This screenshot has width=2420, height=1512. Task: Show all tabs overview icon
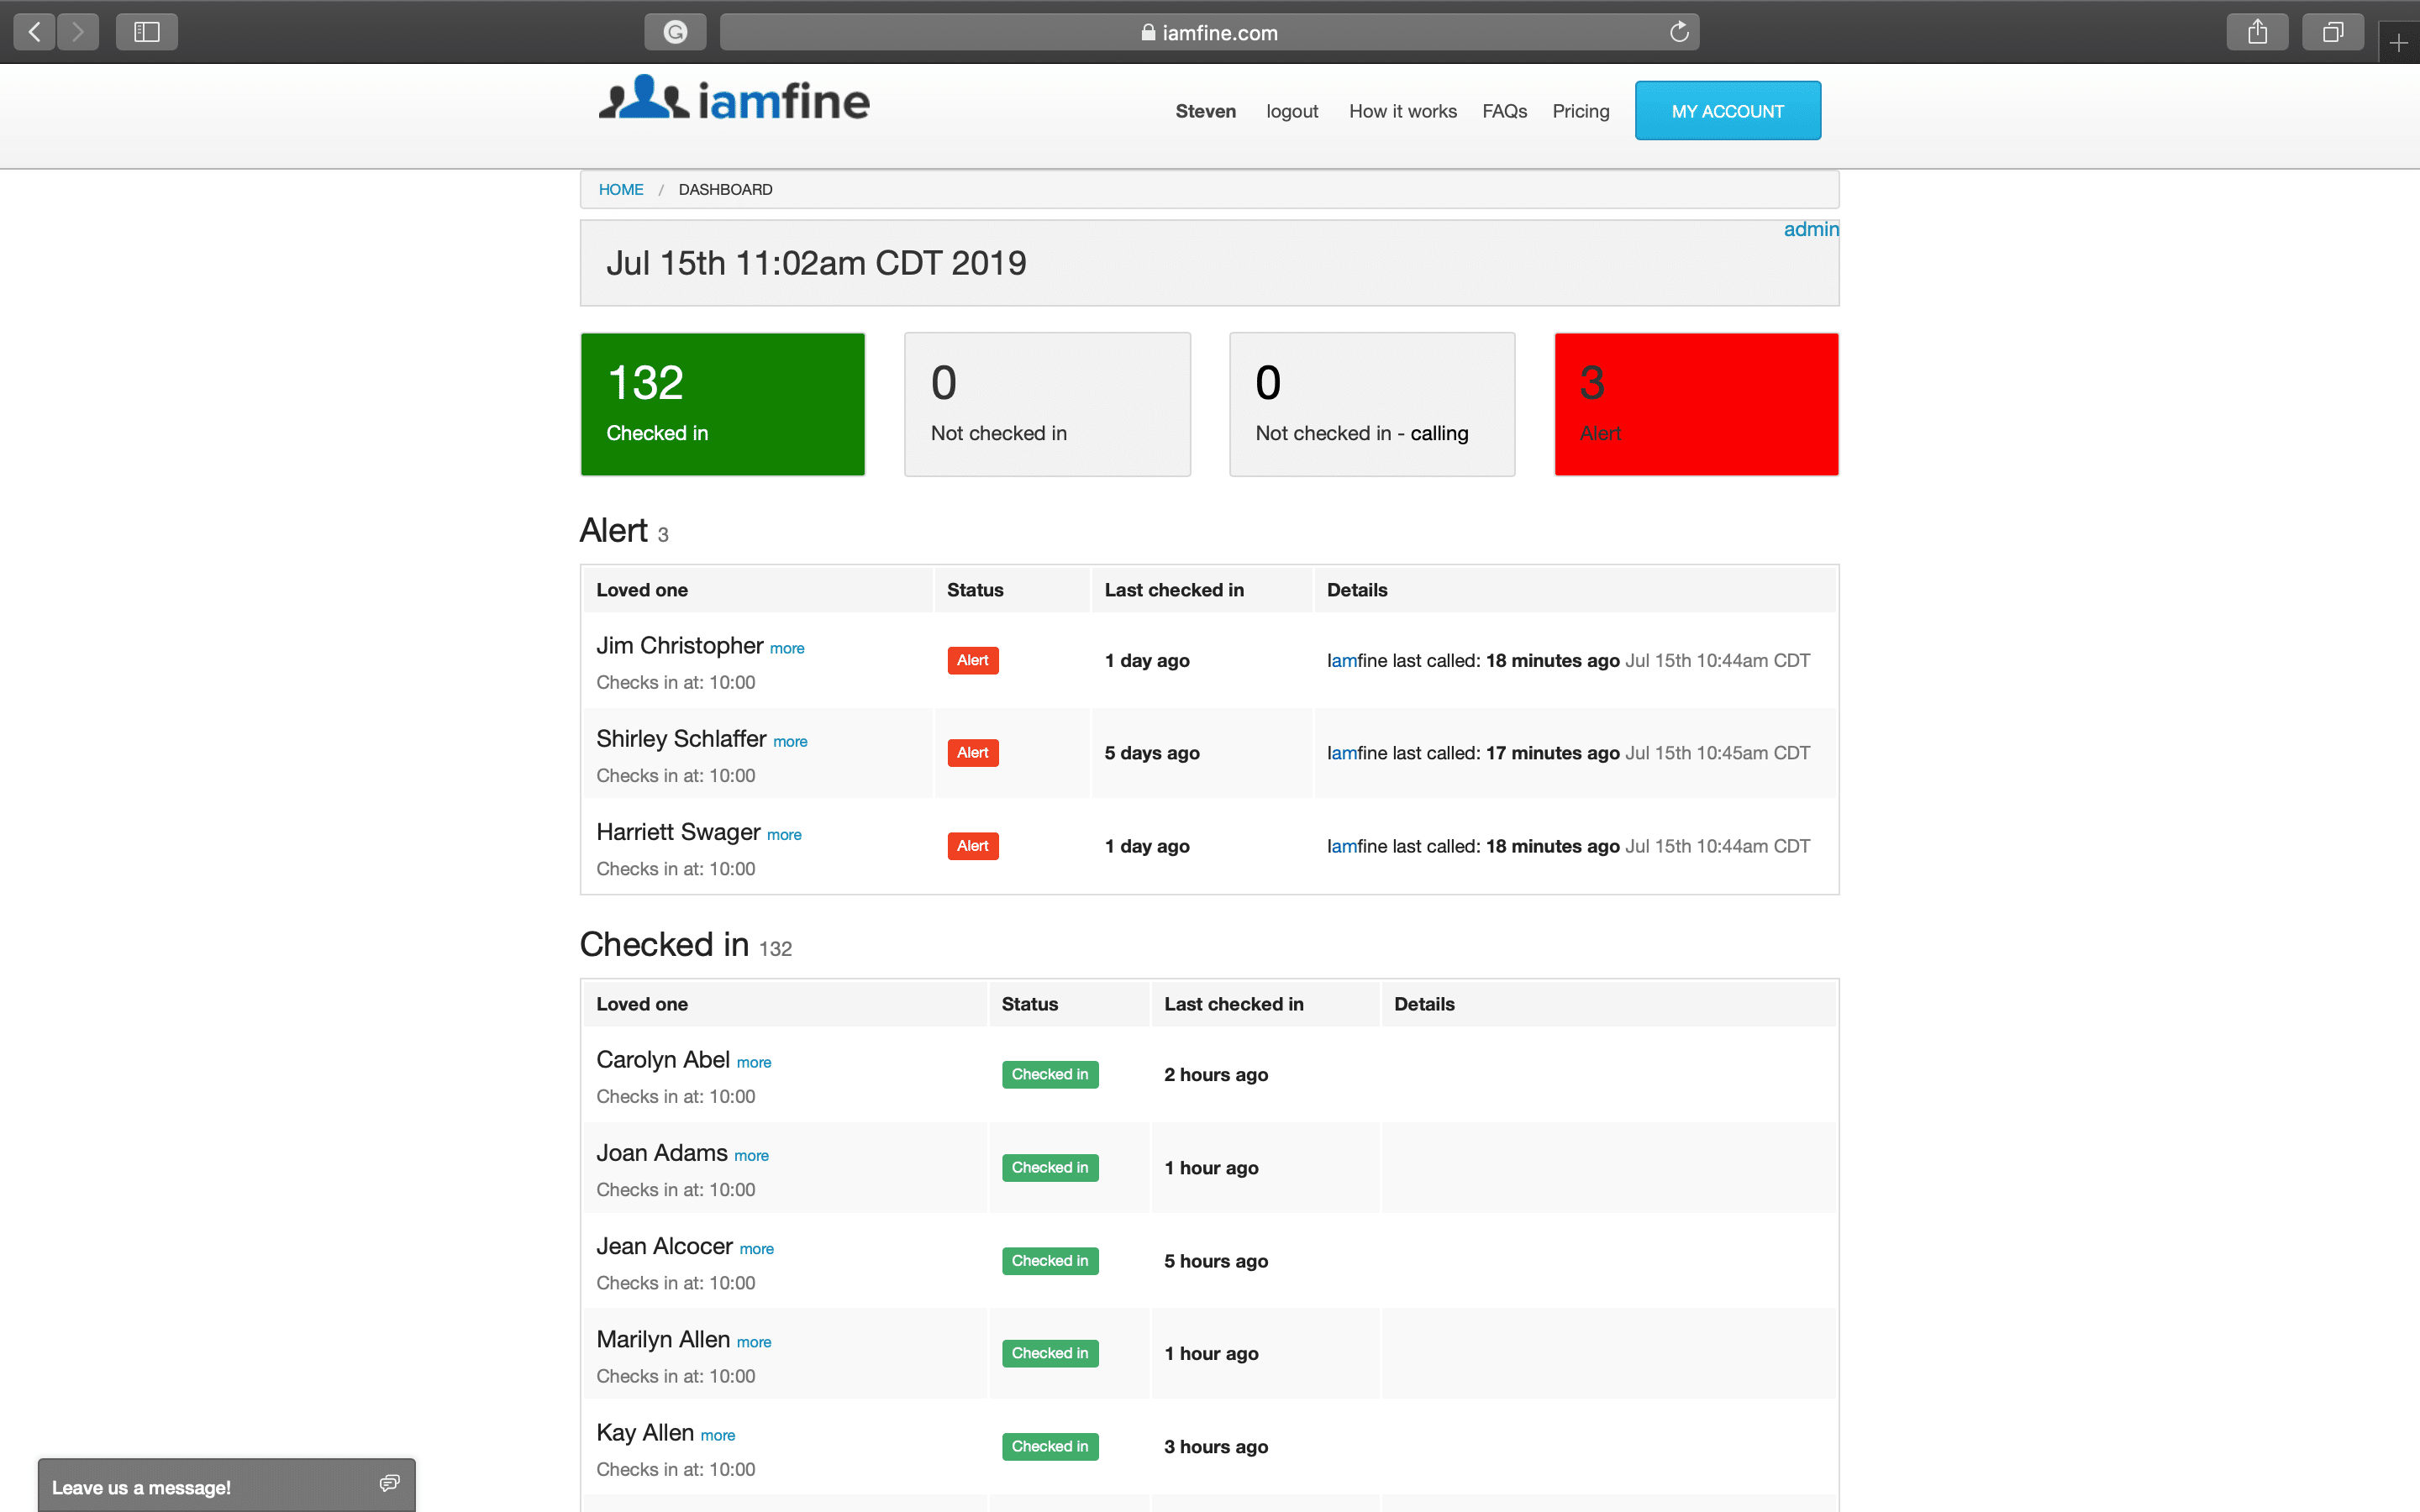coord(2333,32)
